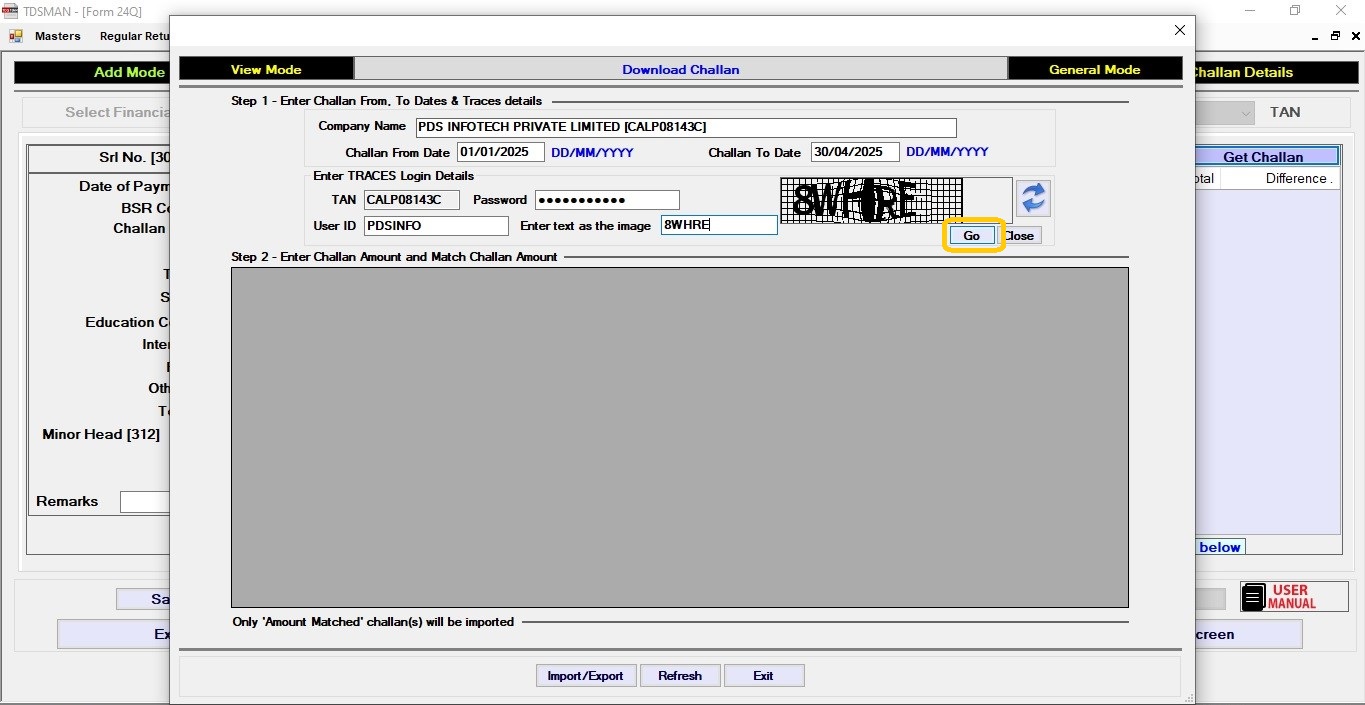The image size is (1365, 705).
Task: Click the User ID text field
Action: click(x=436, y=226)
